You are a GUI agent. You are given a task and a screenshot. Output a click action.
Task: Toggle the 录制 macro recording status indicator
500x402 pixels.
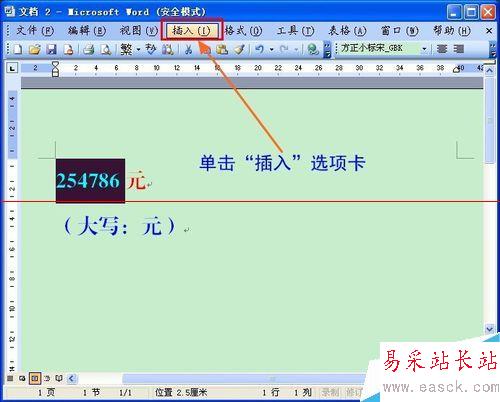click(330, 392)
